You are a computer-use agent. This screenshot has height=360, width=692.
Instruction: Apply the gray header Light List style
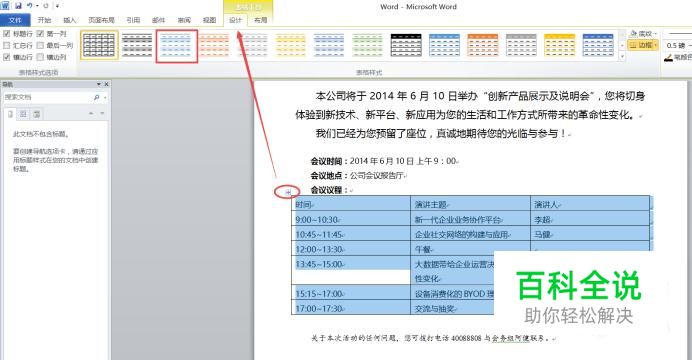(521, 45)
